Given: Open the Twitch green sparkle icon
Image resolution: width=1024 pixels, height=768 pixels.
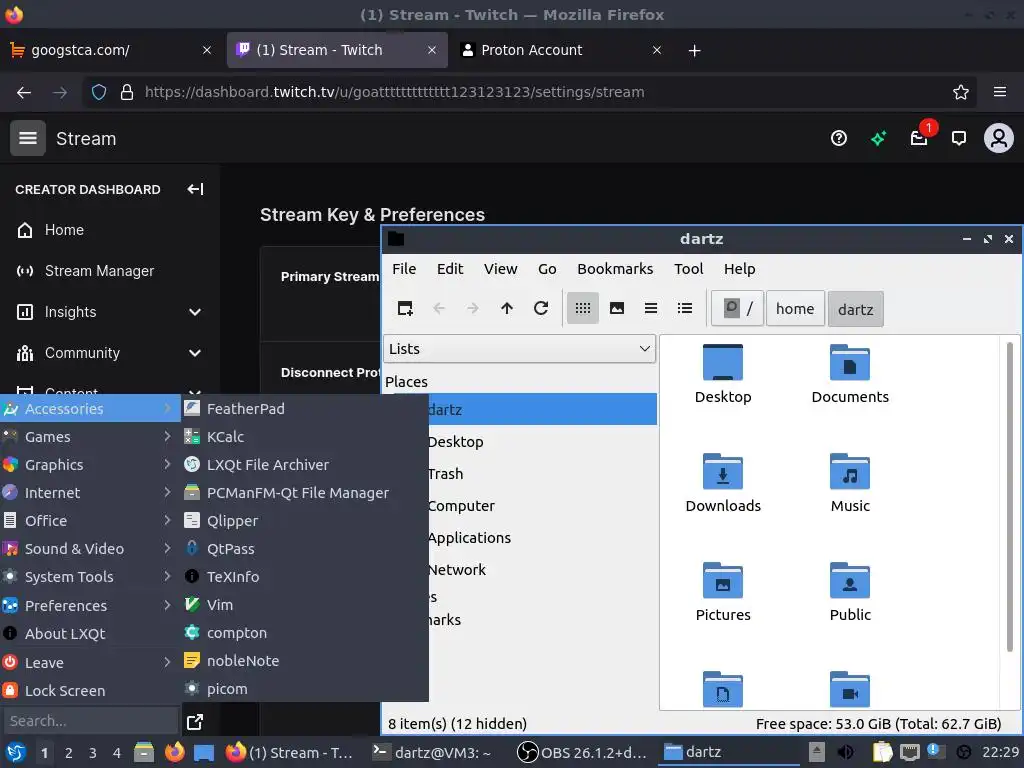Looking at the screenshot, I should 878,138.
